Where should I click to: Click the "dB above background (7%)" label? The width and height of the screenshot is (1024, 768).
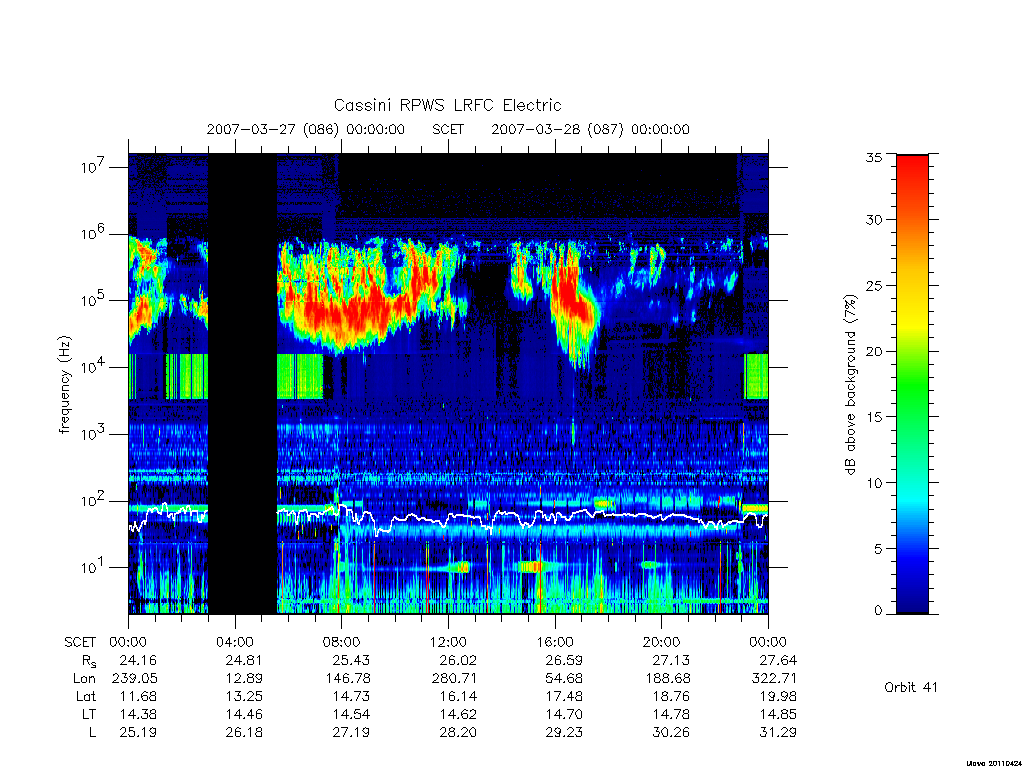point(850,384)
